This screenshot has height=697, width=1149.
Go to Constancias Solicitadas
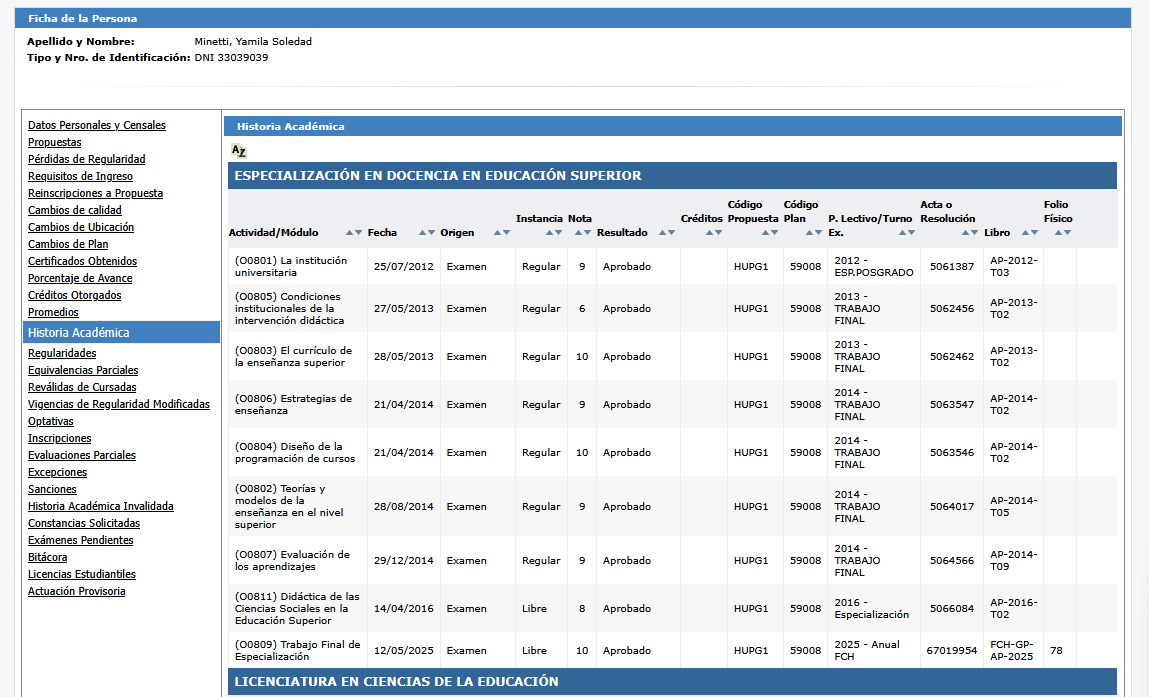84,523
